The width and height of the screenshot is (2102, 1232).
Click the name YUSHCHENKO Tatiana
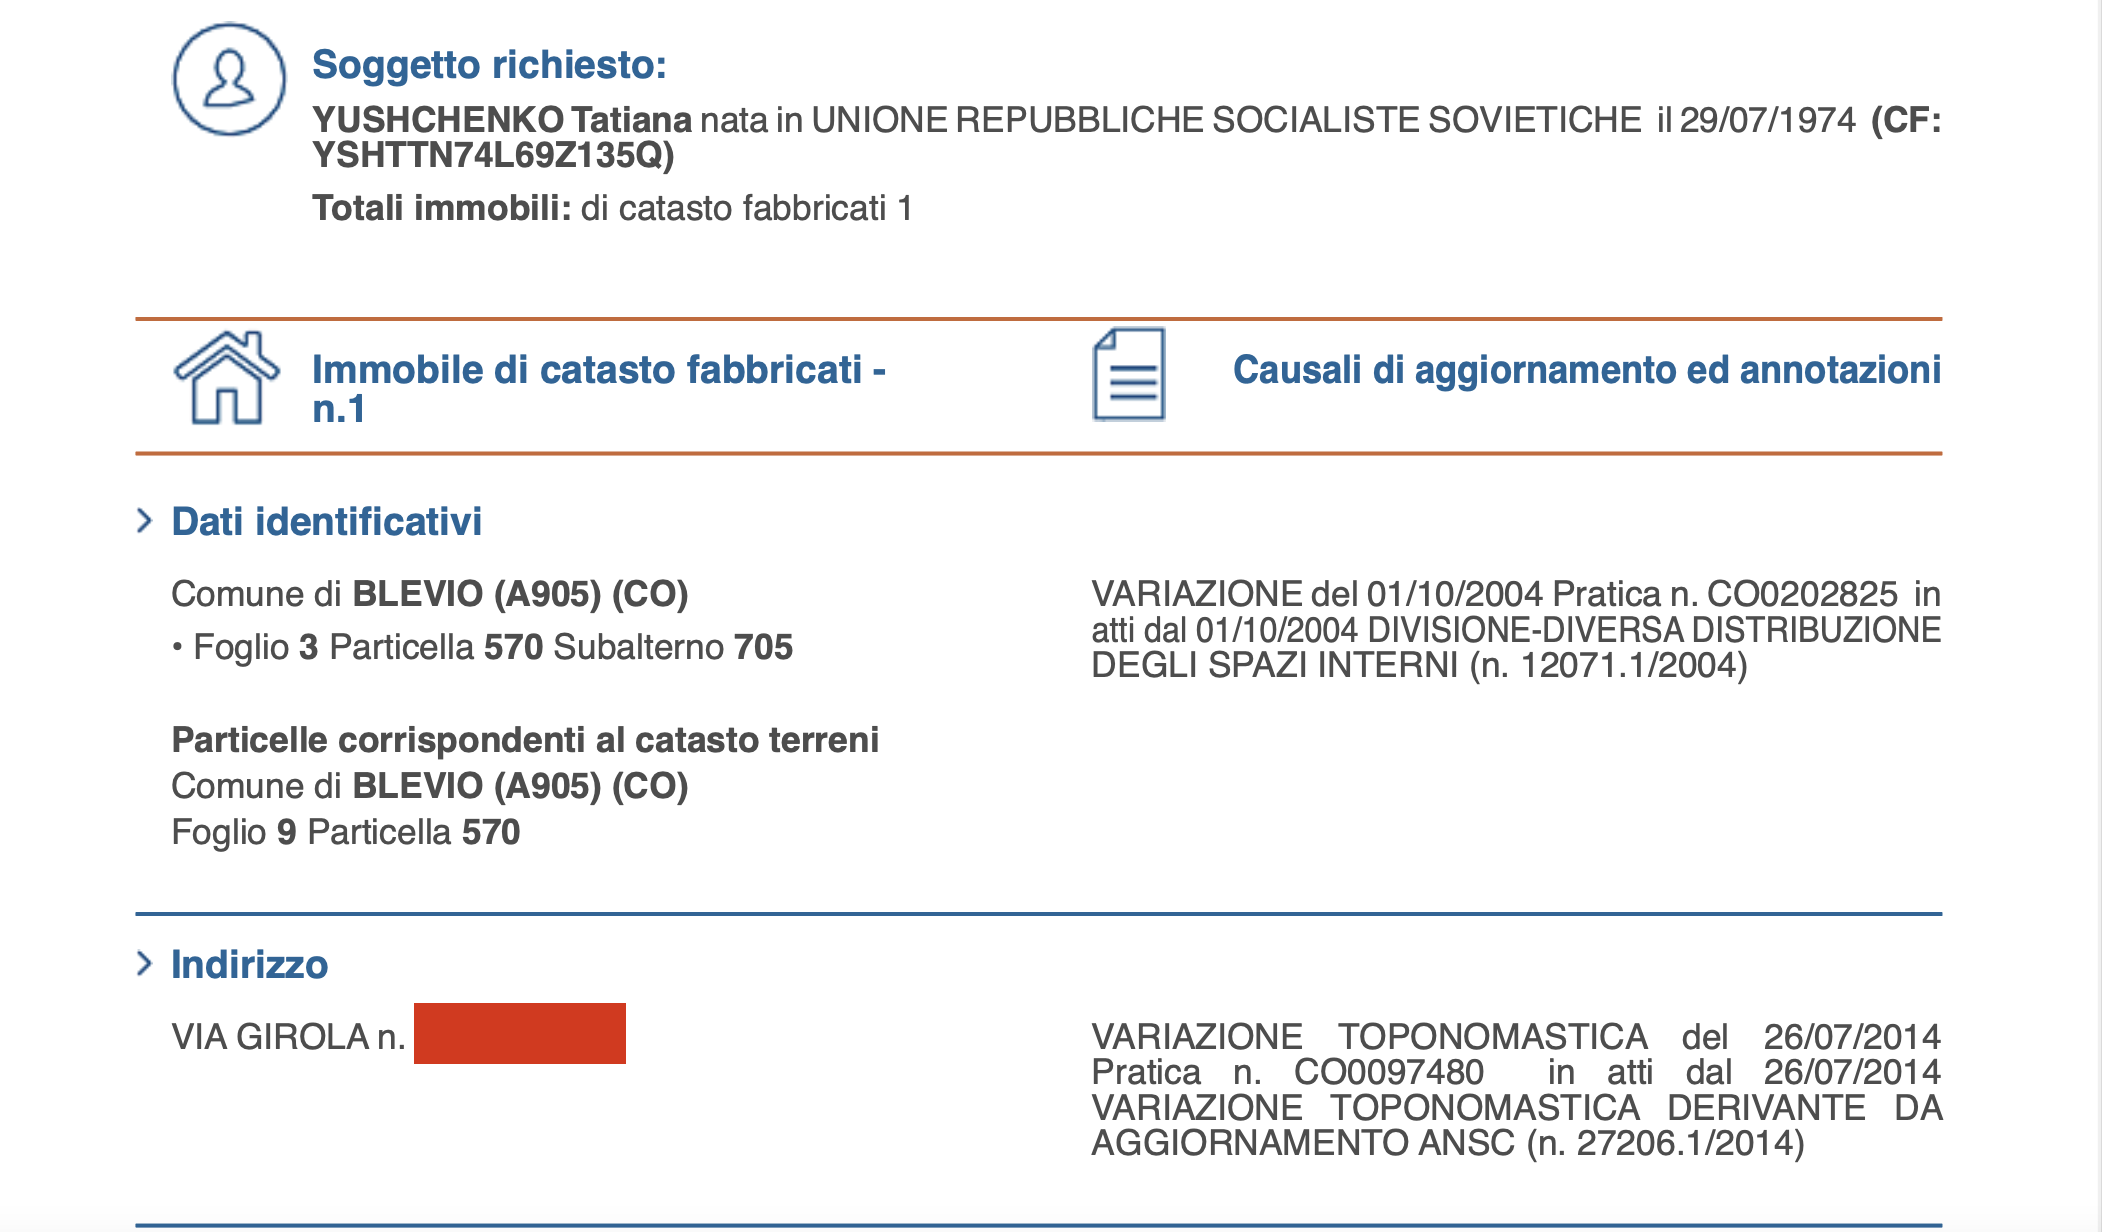[502, 120]
